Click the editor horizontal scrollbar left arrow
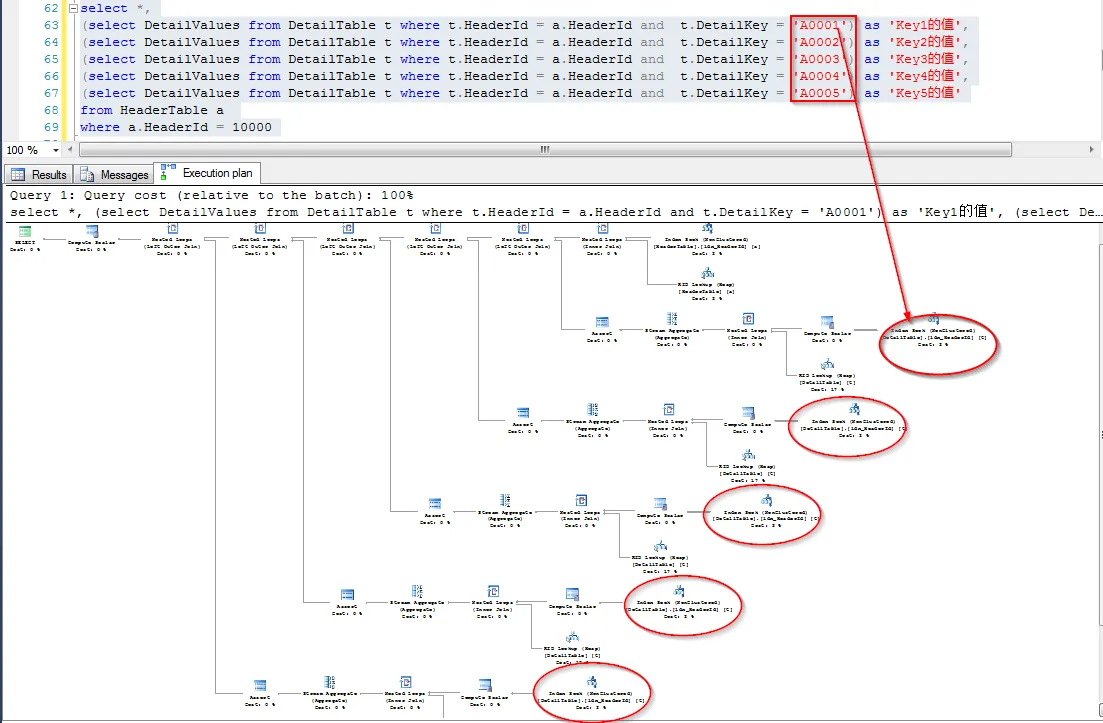This screenshot has width=1103, height=723. pos(70,150)
